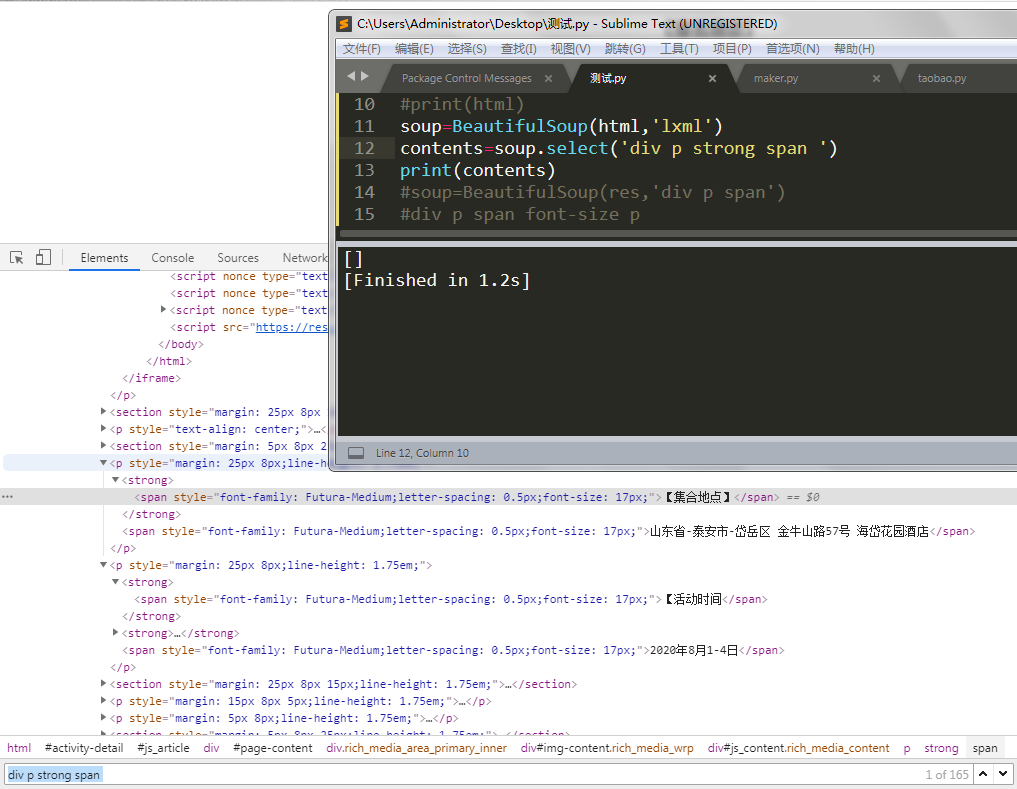Image resolution: width=1017 pixels, height=789 pixels.
Task: Select div#img-content.rich_media_wrp in breadcrumb
Action: (x=607, y=747)
